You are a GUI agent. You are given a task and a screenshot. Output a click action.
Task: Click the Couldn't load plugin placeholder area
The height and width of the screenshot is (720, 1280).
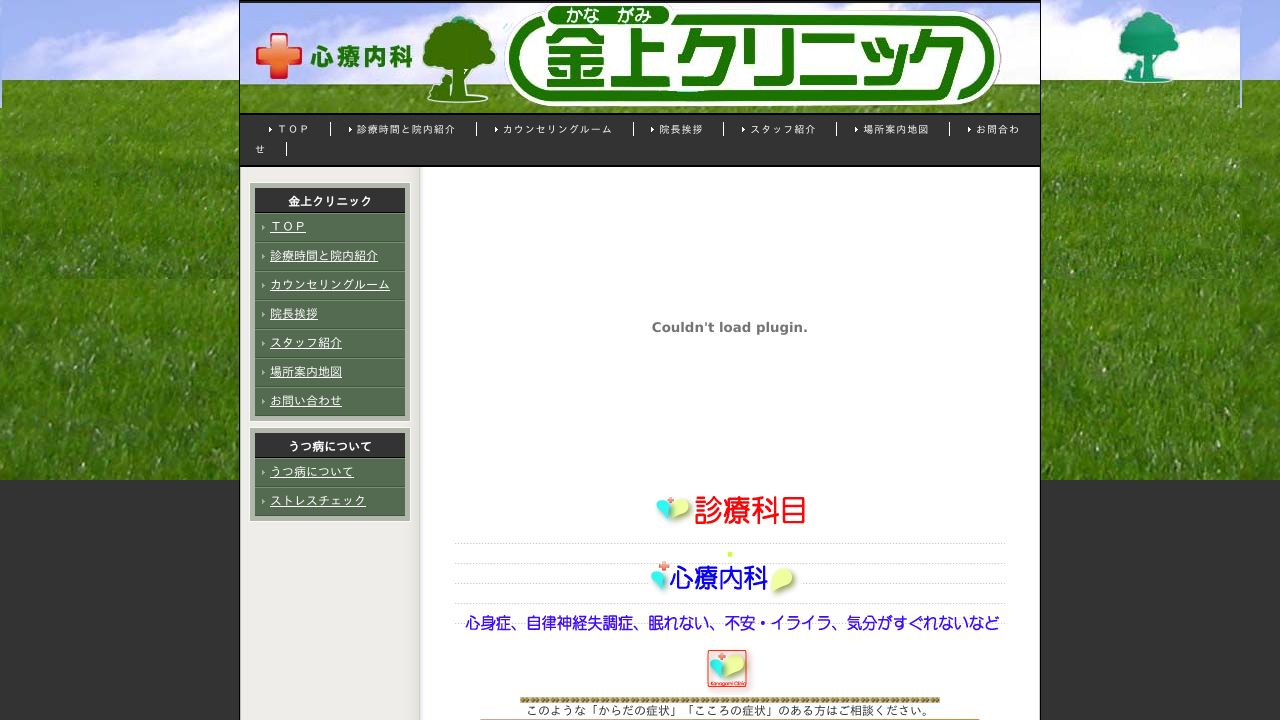coord(729,327)
